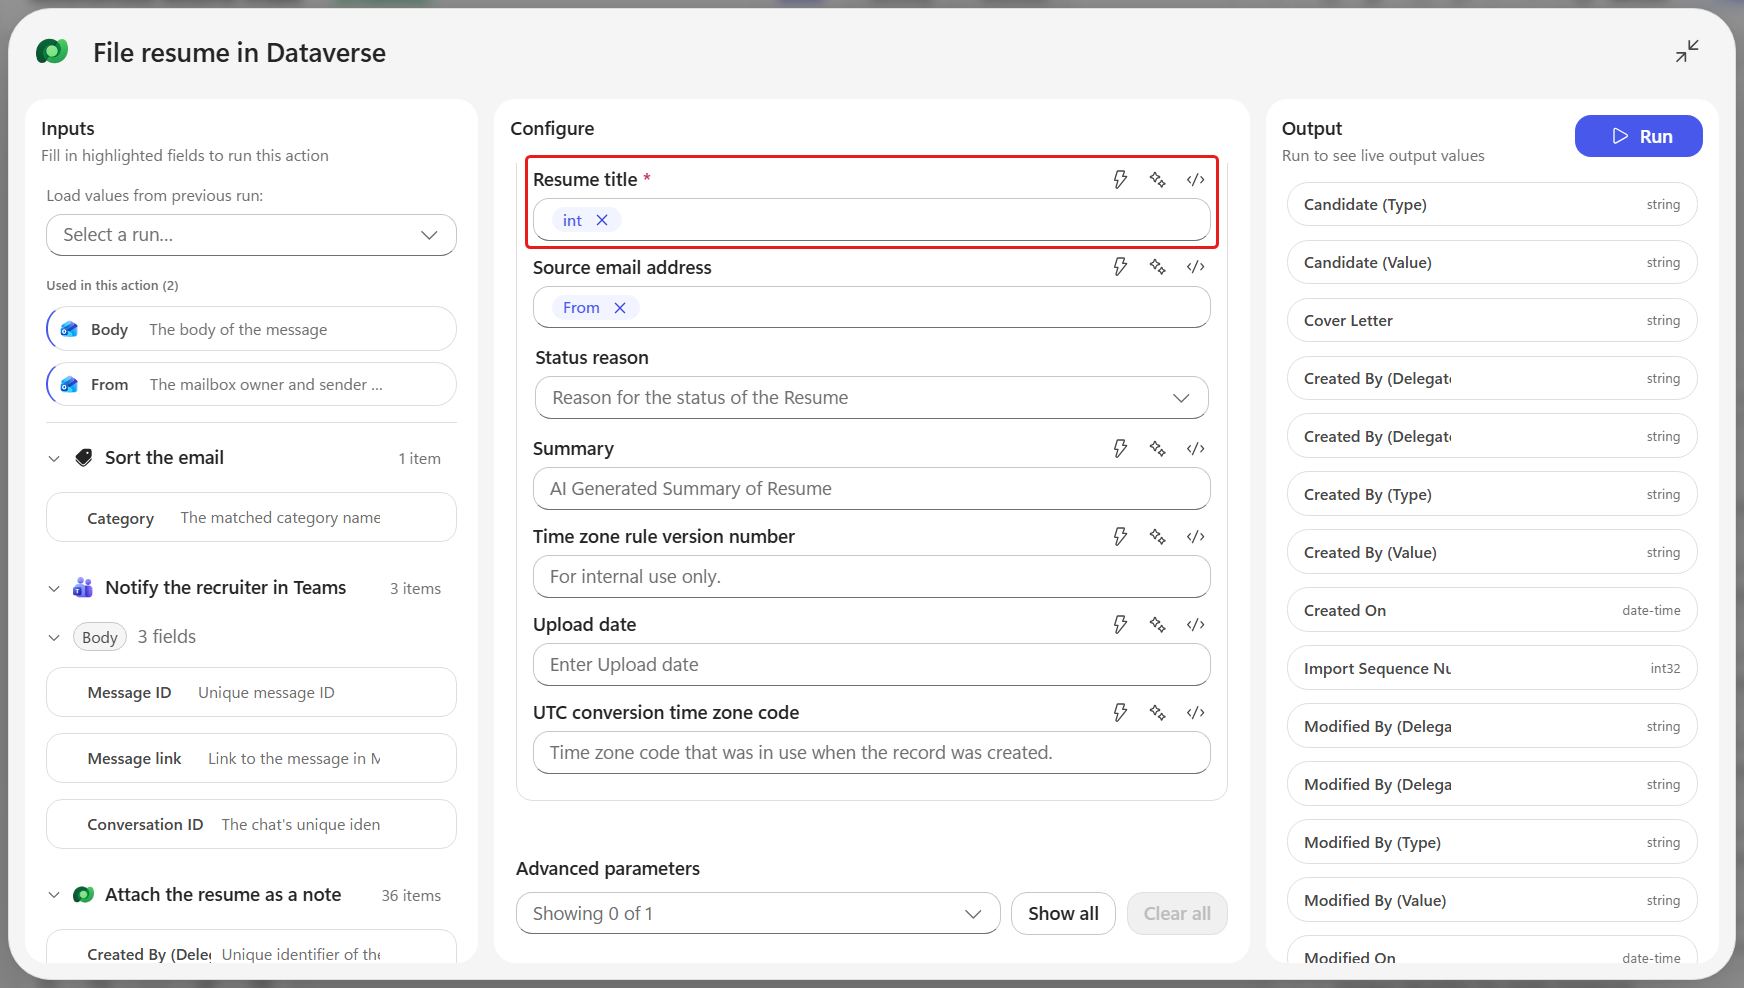Open the Status reason dropdown

coord(871,397)
